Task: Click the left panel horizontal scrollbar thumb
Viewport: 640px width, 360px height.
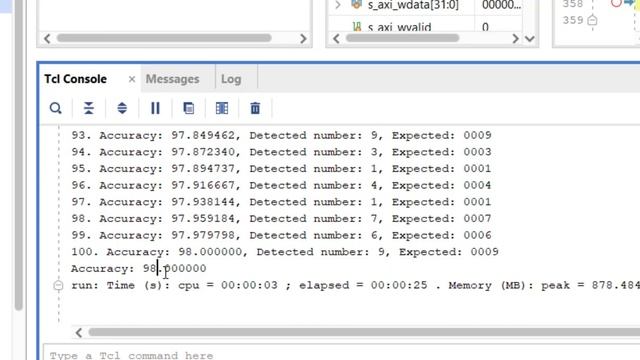Action: tap(164, 38)
